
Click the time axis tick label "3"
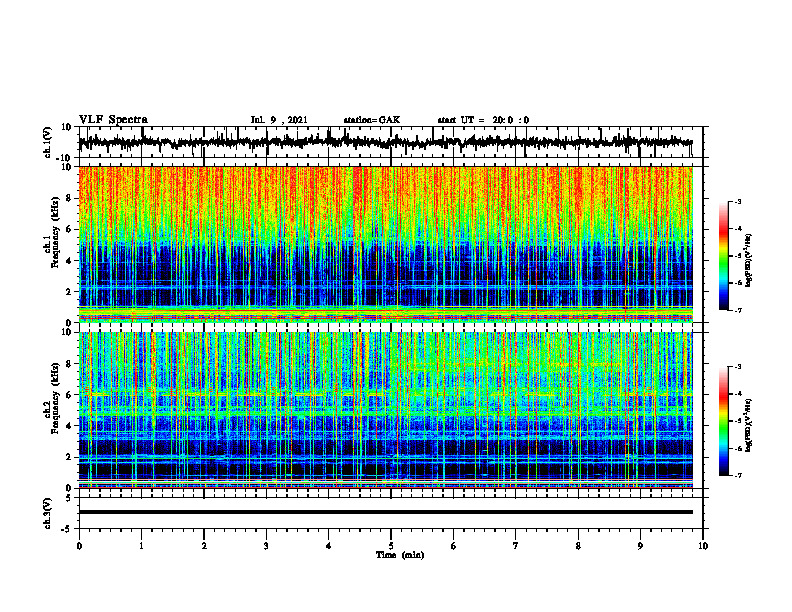[266, 546]
